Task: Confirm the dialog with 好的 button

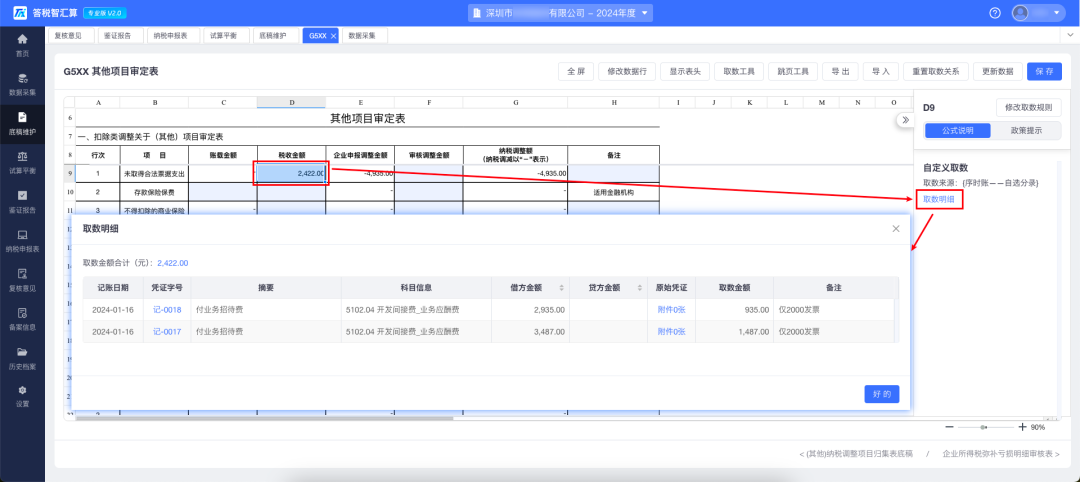Action: click(882, 394)
